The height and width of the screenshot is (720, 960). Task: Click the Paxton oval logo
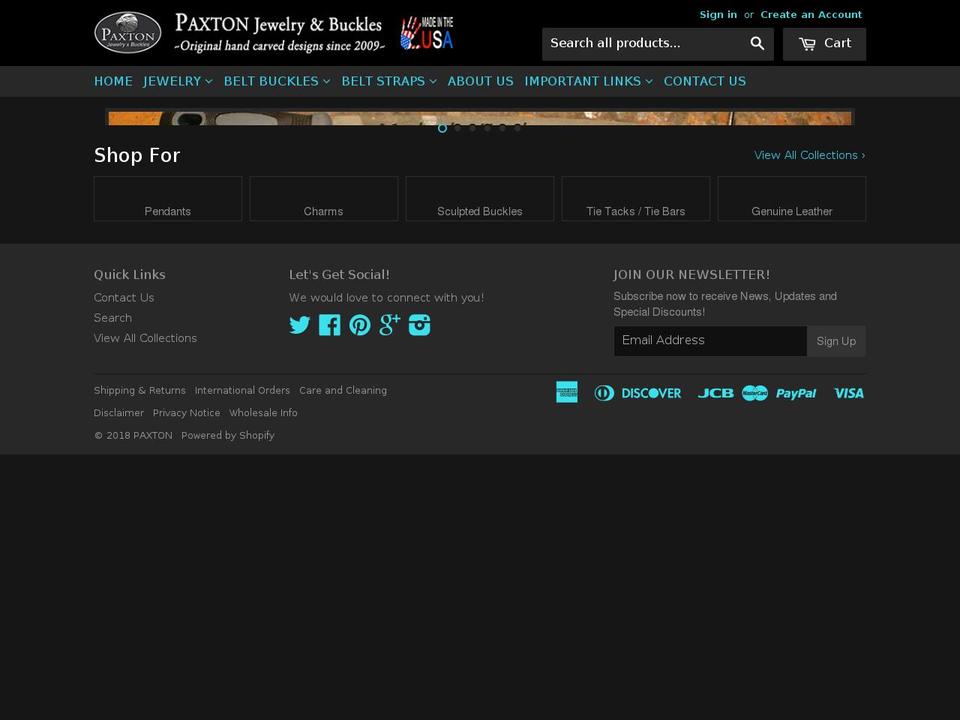(x=127, y=32)
